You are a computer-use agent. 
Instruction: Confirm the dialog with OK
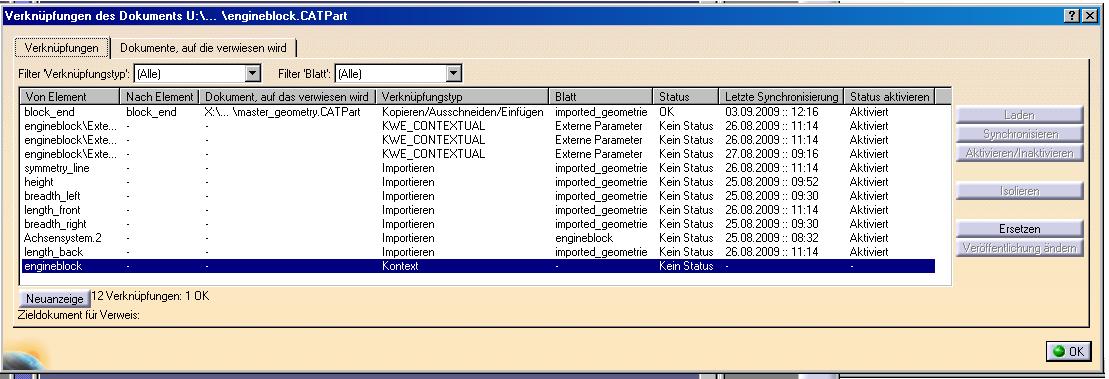1068,351
